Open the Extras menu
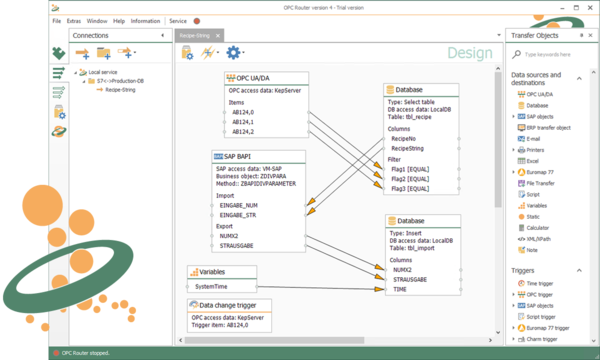 click(x=73, y=21)
